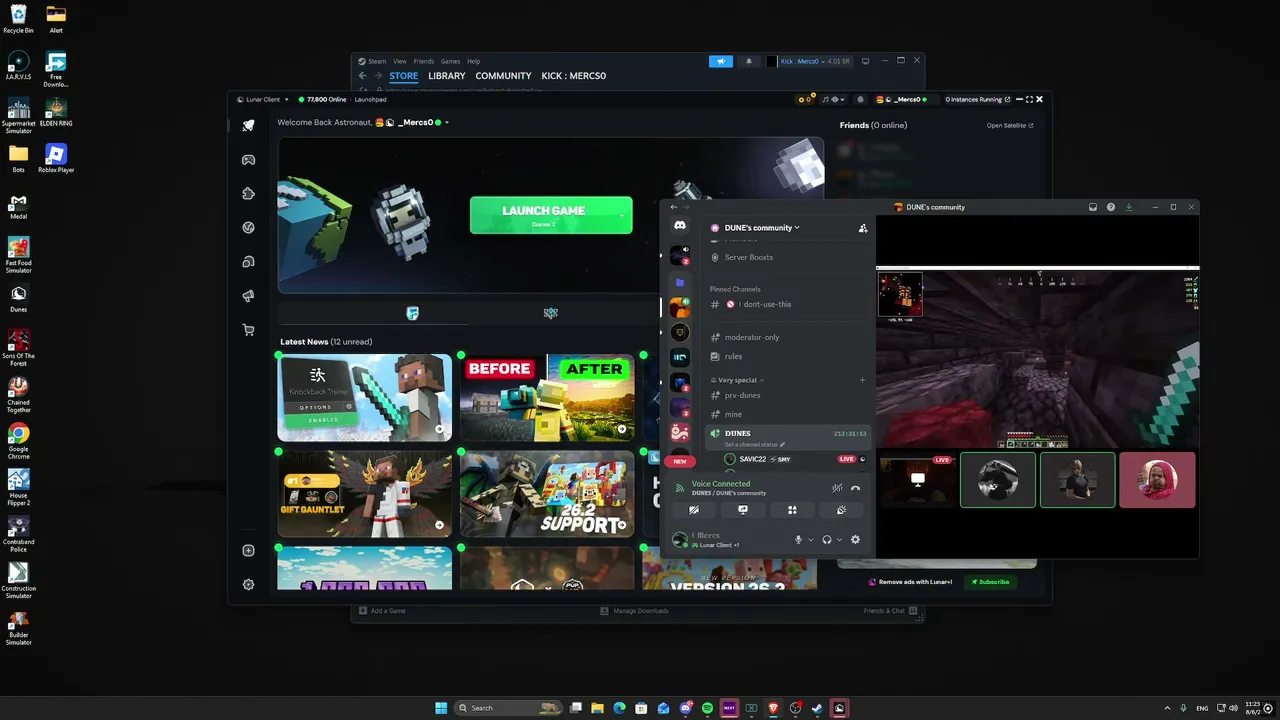Open the Discord direct messages home icon
The height and width of the screenshot is (720, 1280).
[x=680, y=226]
